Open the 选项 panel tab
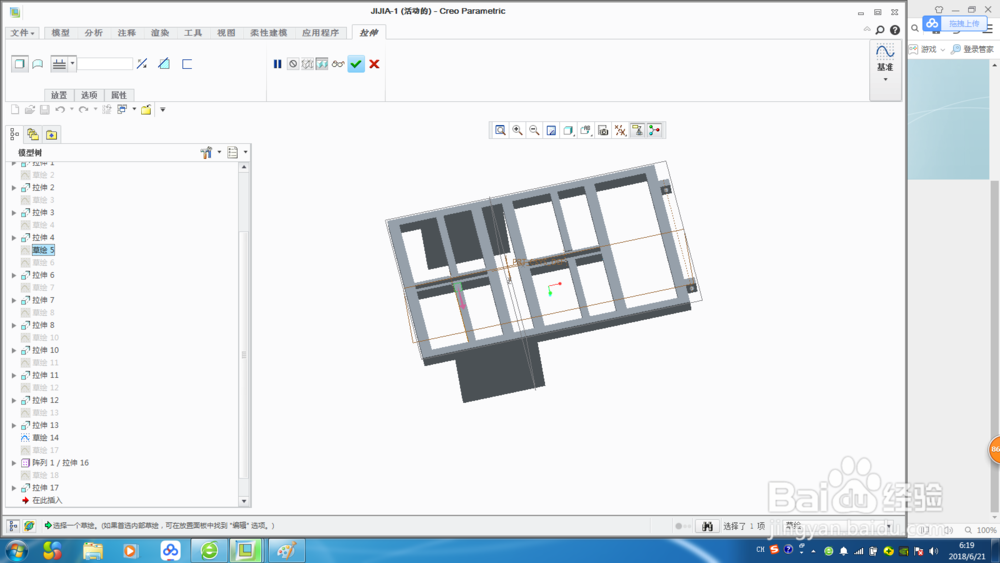 89,95
